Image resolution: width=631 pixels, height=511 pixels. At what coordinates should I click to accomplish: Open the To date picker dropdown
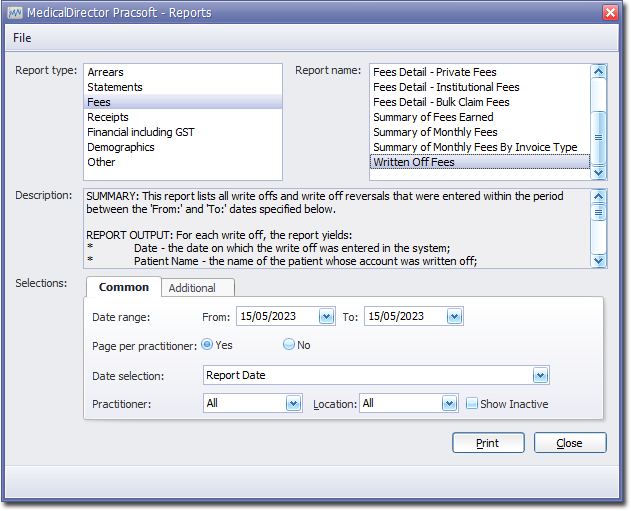coord(454,316)
